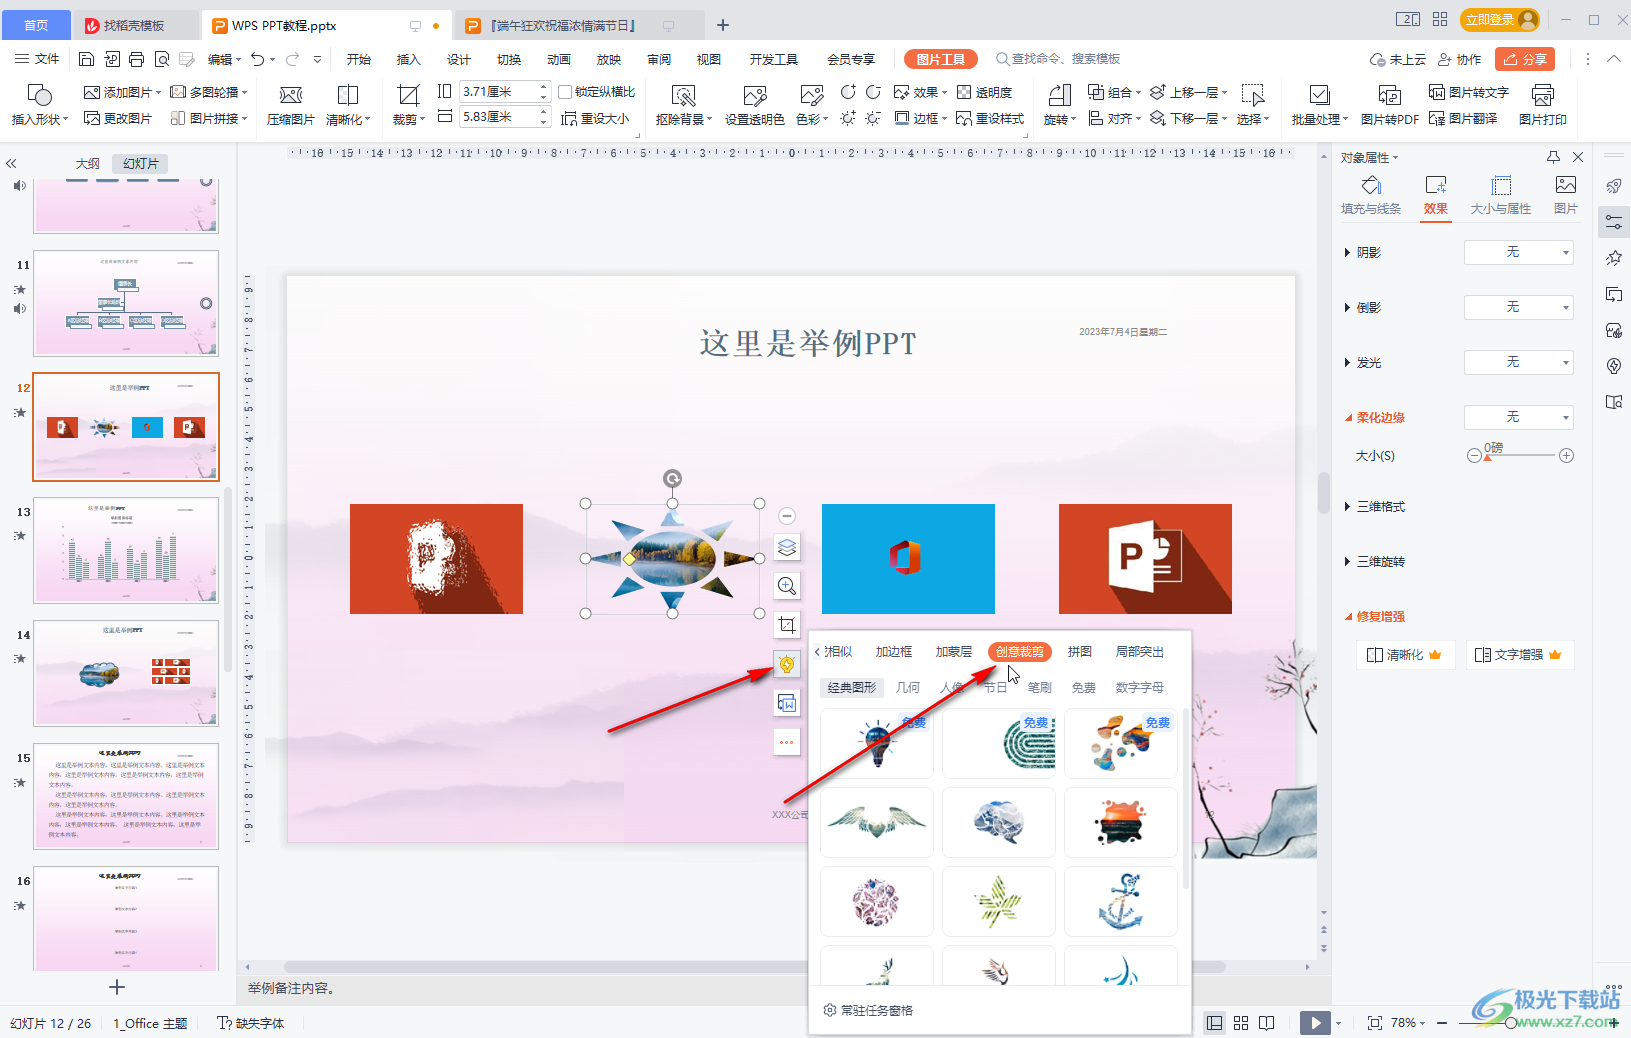The width and height of the screenshot is (1631, 1038).
Task: Click 清晰化 enhancement button in right panel
Action: click(1404, 655)
